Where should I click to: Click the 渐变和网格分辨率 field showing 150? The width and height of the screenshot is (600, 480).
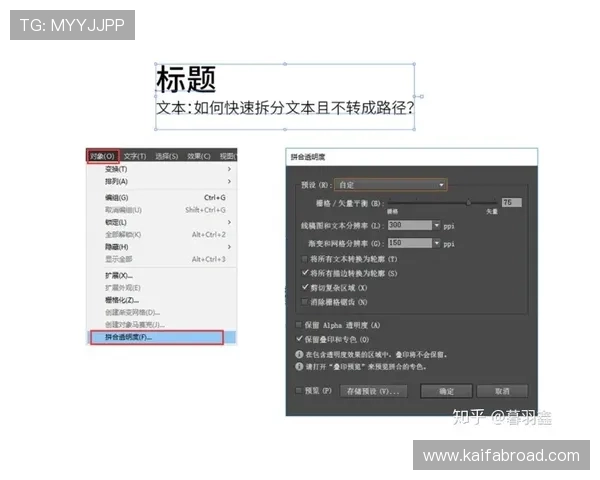tap(410, 243)
